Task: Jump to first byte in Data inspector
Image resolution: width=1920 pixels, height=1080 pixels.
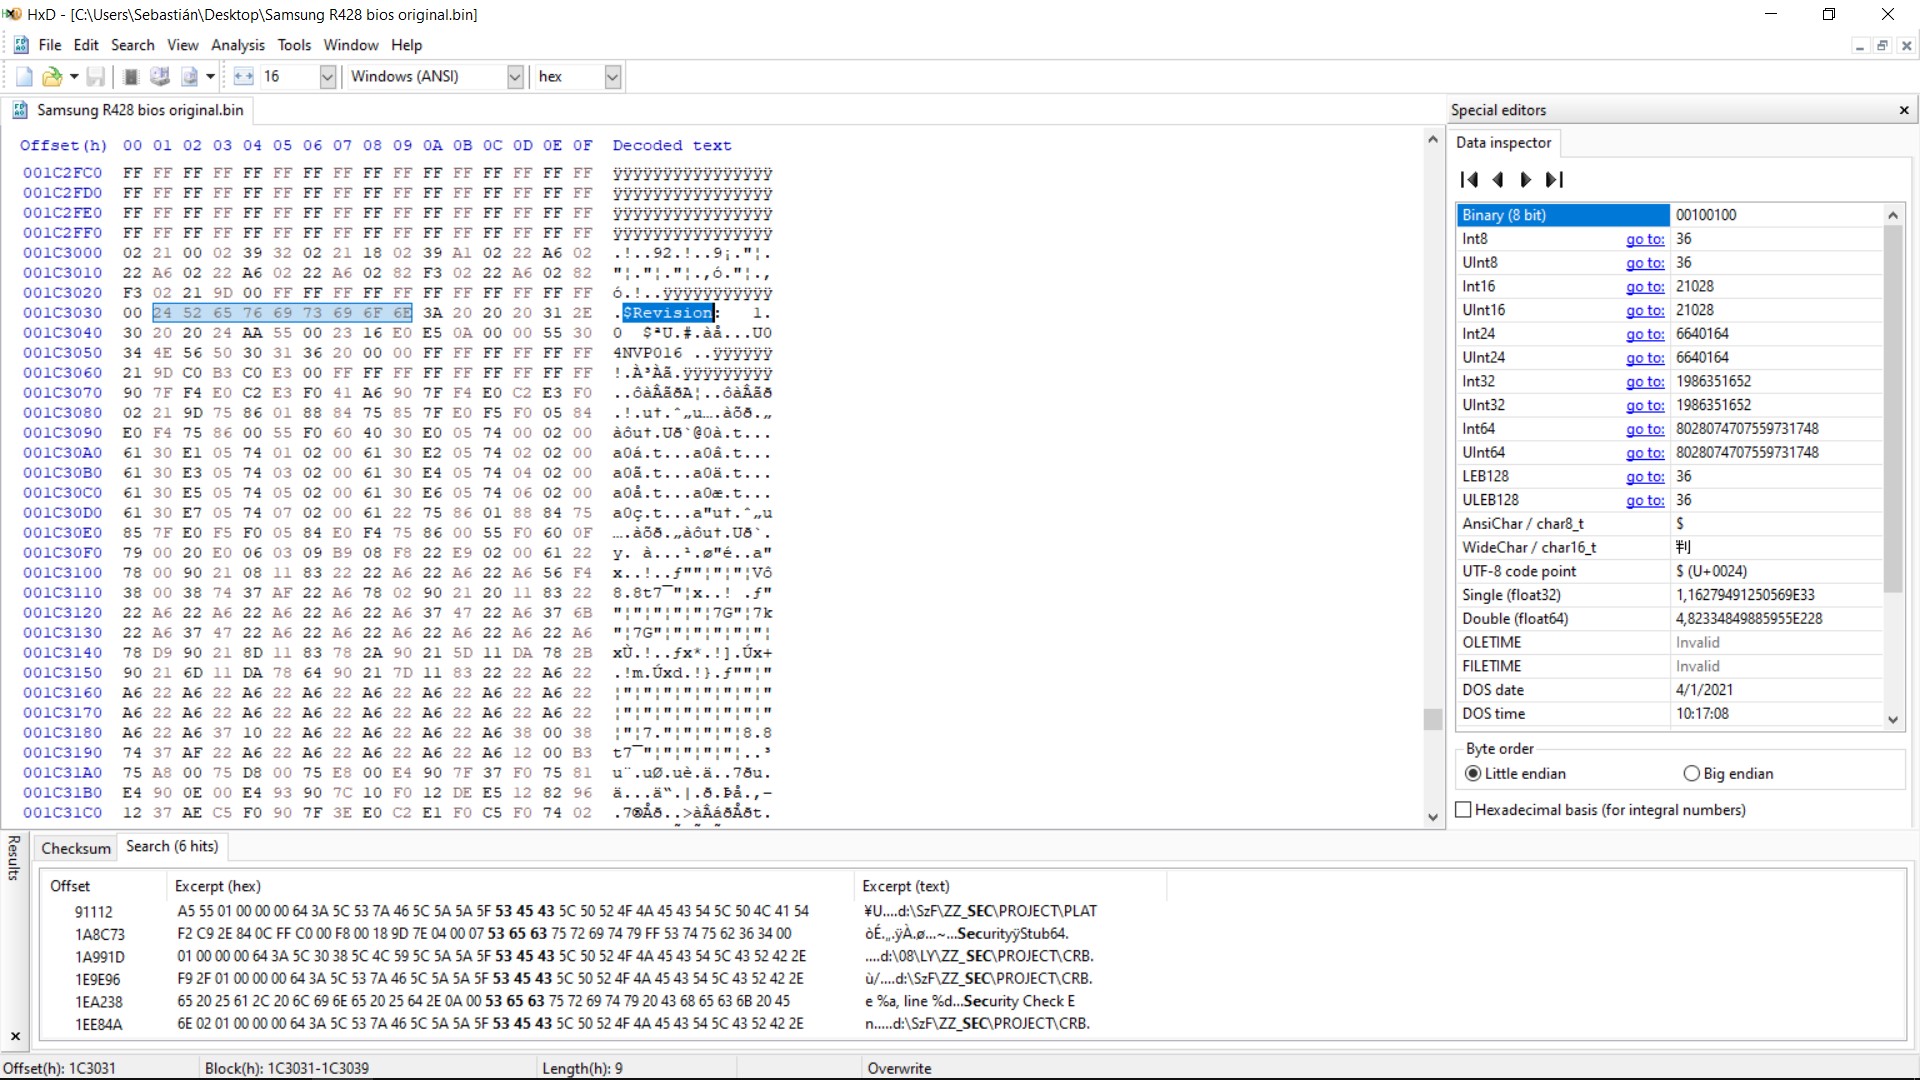Action: point(1469,180)
